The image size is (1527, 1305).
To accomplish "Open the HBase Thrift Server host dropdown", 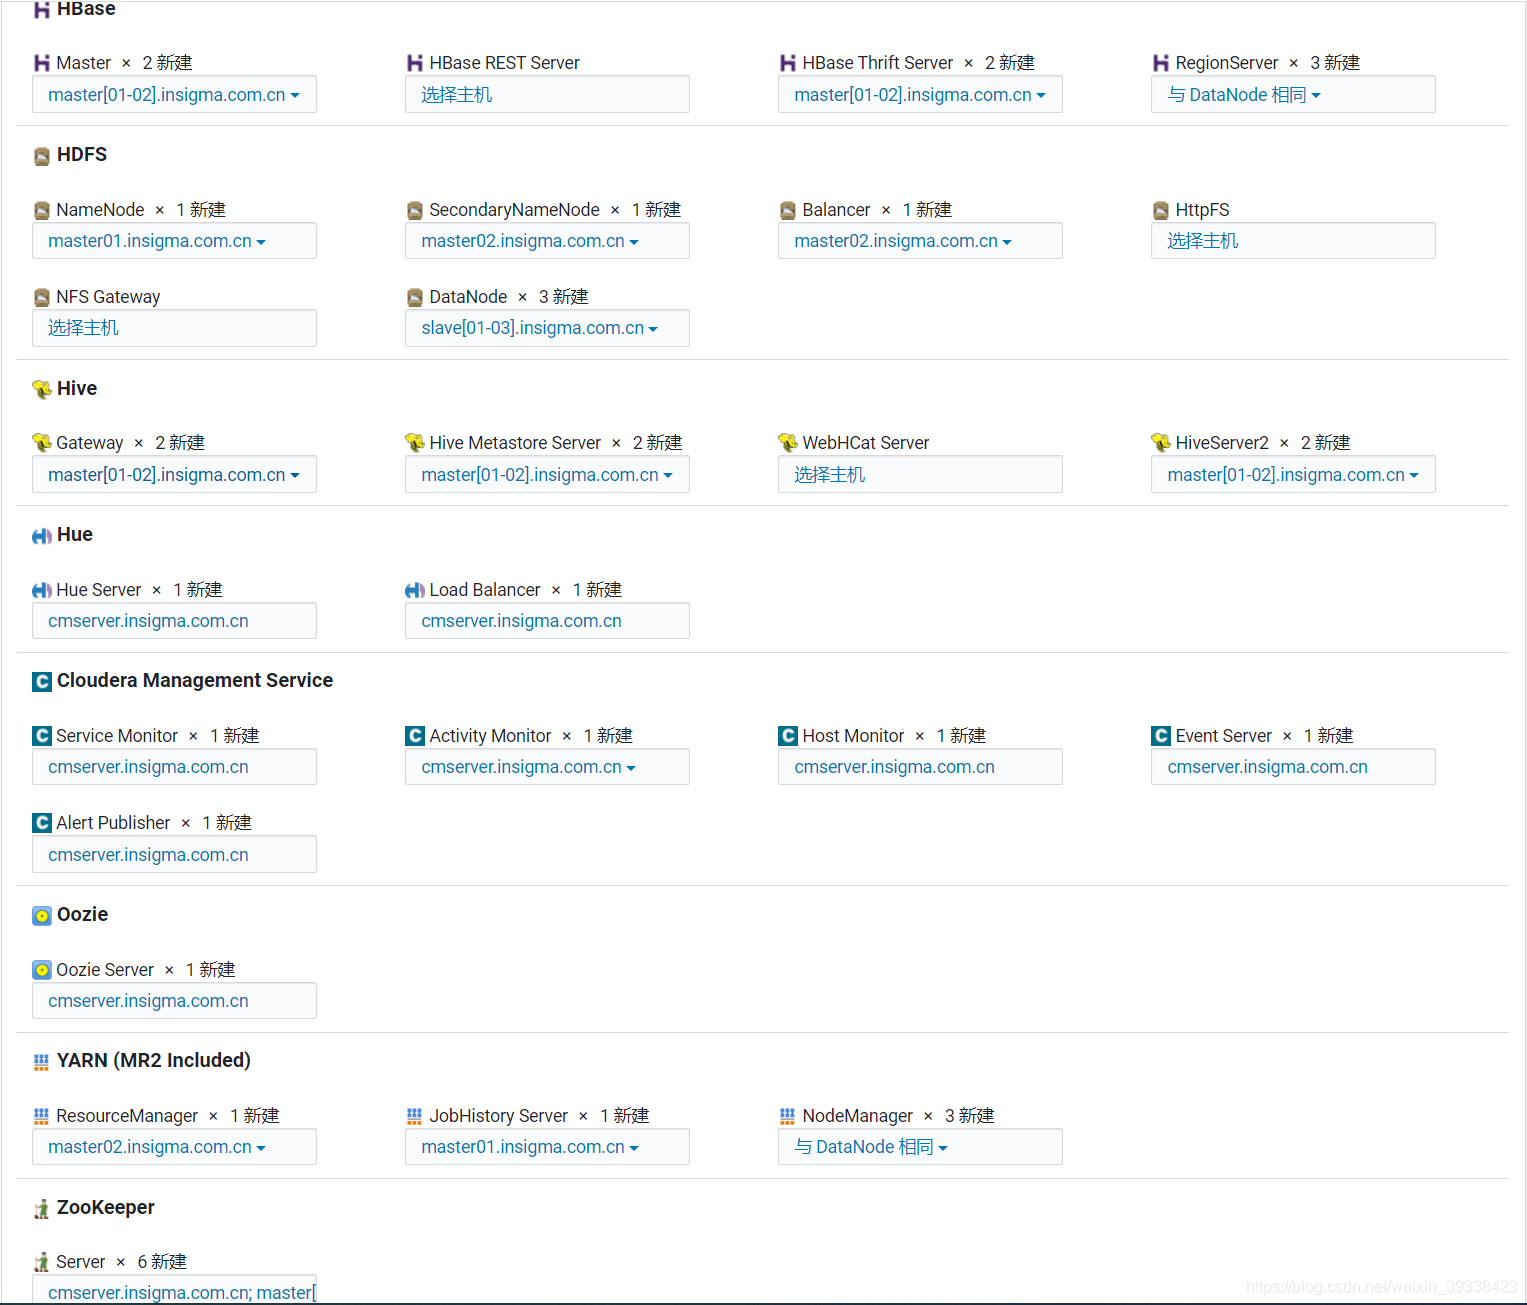I will (920, 95).
